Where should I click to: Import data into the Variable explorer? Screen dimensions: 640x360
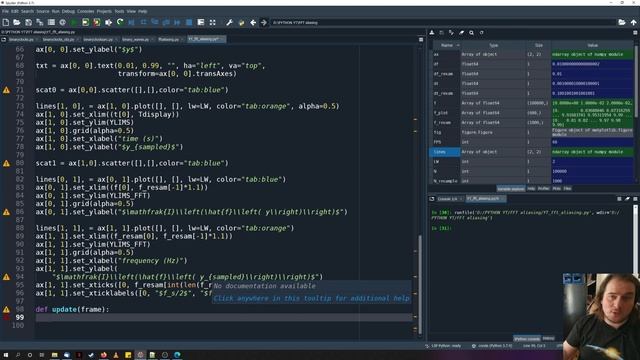pos(432,33)
